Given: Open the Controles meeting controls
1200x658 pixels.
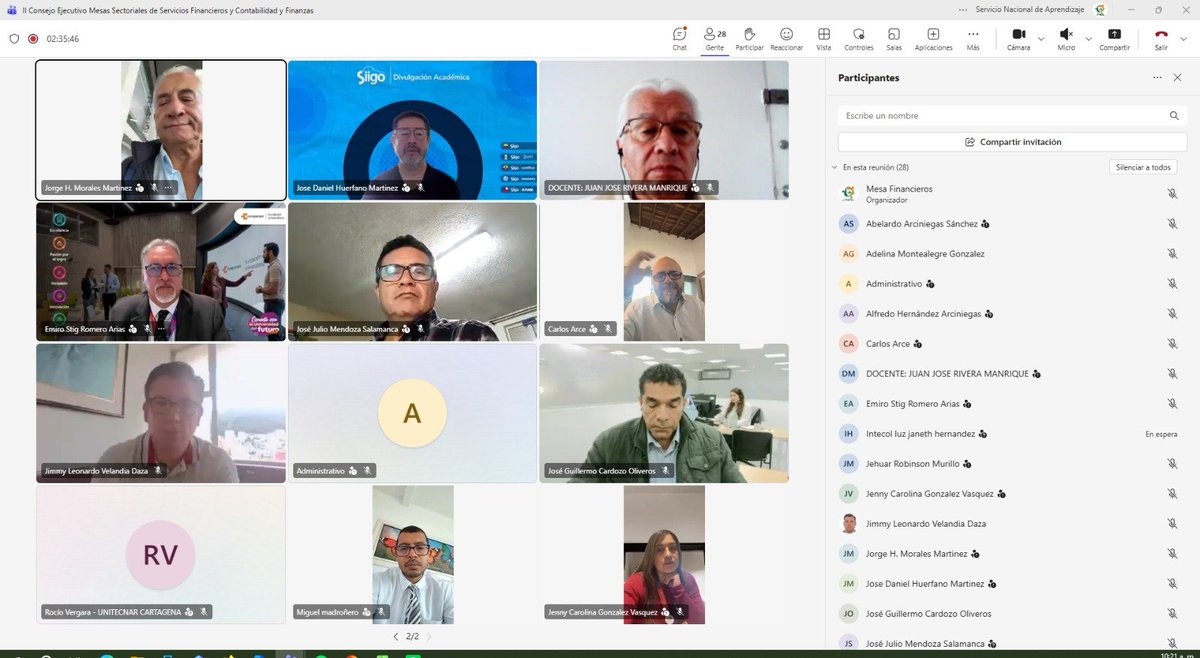Looking at the screenshot, I should pos(858,39).
